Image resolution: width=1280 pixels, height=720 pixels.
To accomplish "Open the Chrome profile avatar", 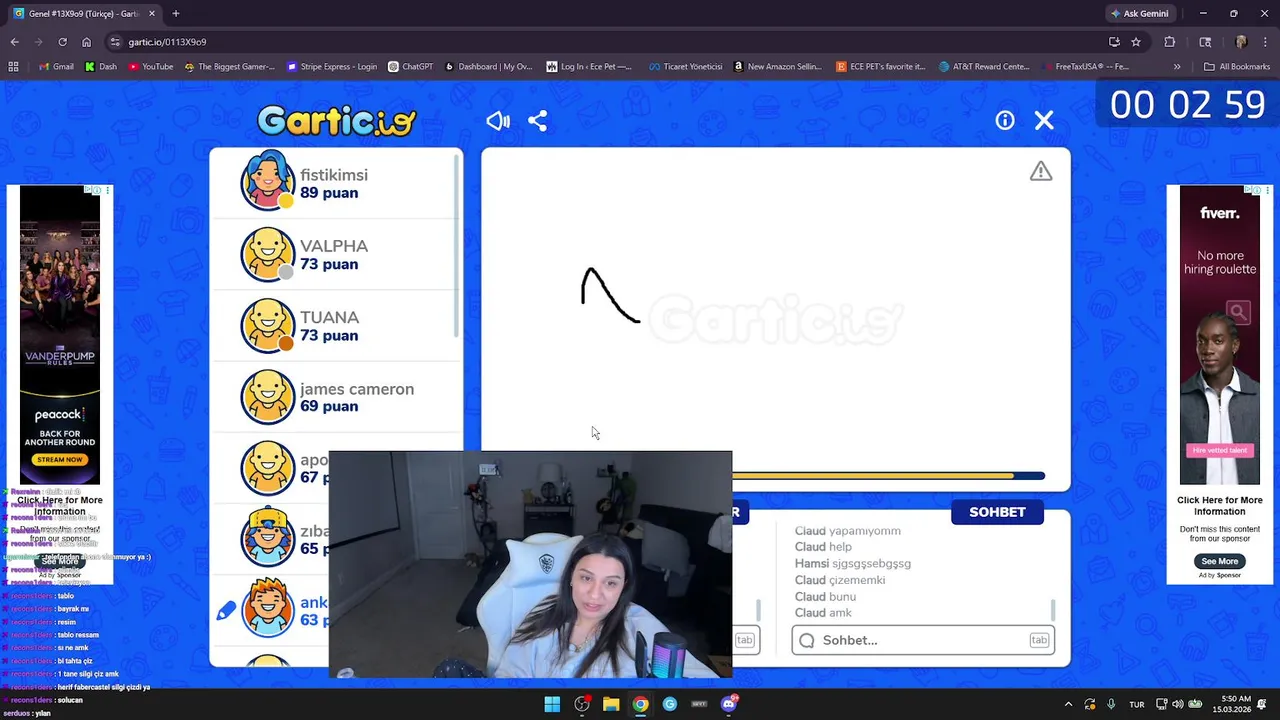I will pos(1241,42).
